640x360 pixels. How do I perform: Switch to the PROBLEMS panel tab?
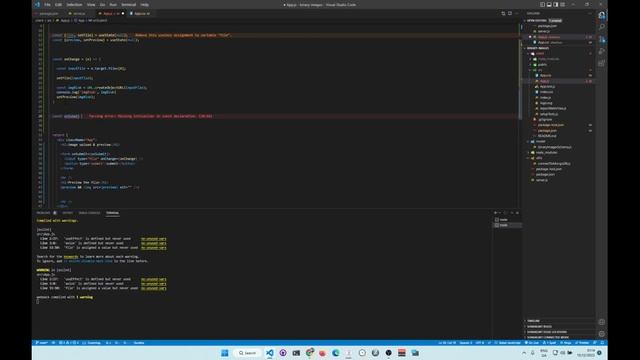(x=43, y=213)
